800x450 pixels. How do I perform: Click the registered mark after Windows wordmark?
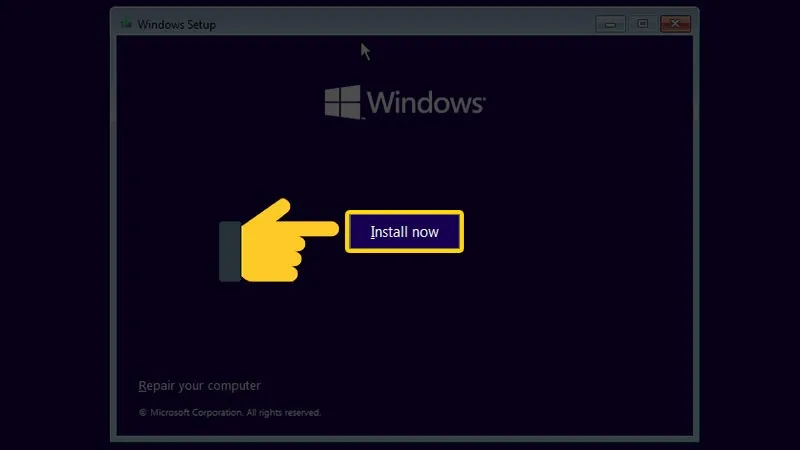[486, 98]
